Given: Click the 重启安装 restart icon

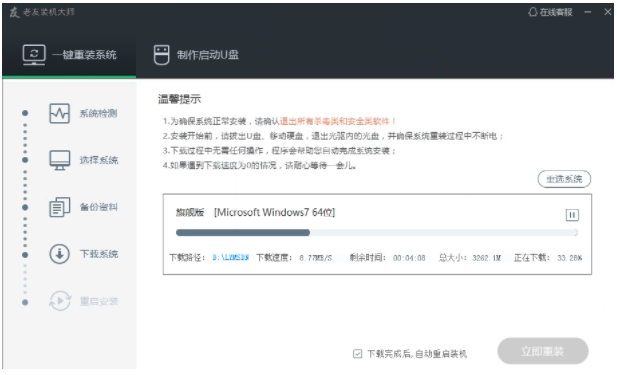Looking at the screenshot, I should coord(60,301).
